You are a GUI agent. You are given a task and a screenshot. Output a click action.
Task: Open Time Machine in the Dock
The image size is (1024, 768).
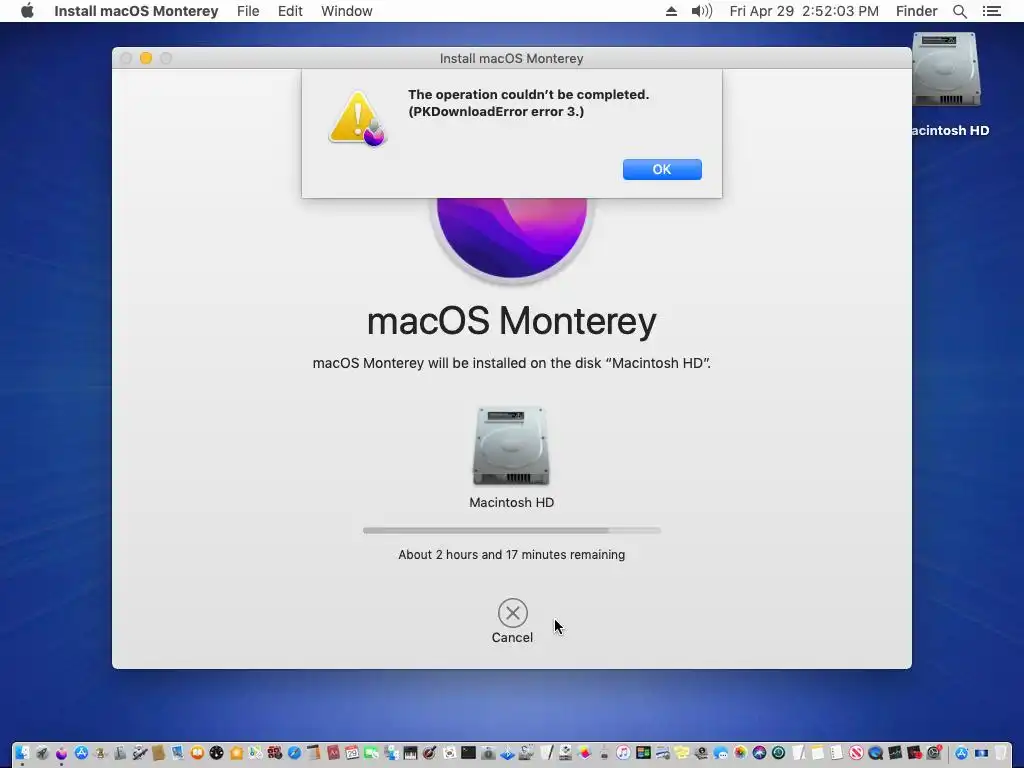point(778,753)
